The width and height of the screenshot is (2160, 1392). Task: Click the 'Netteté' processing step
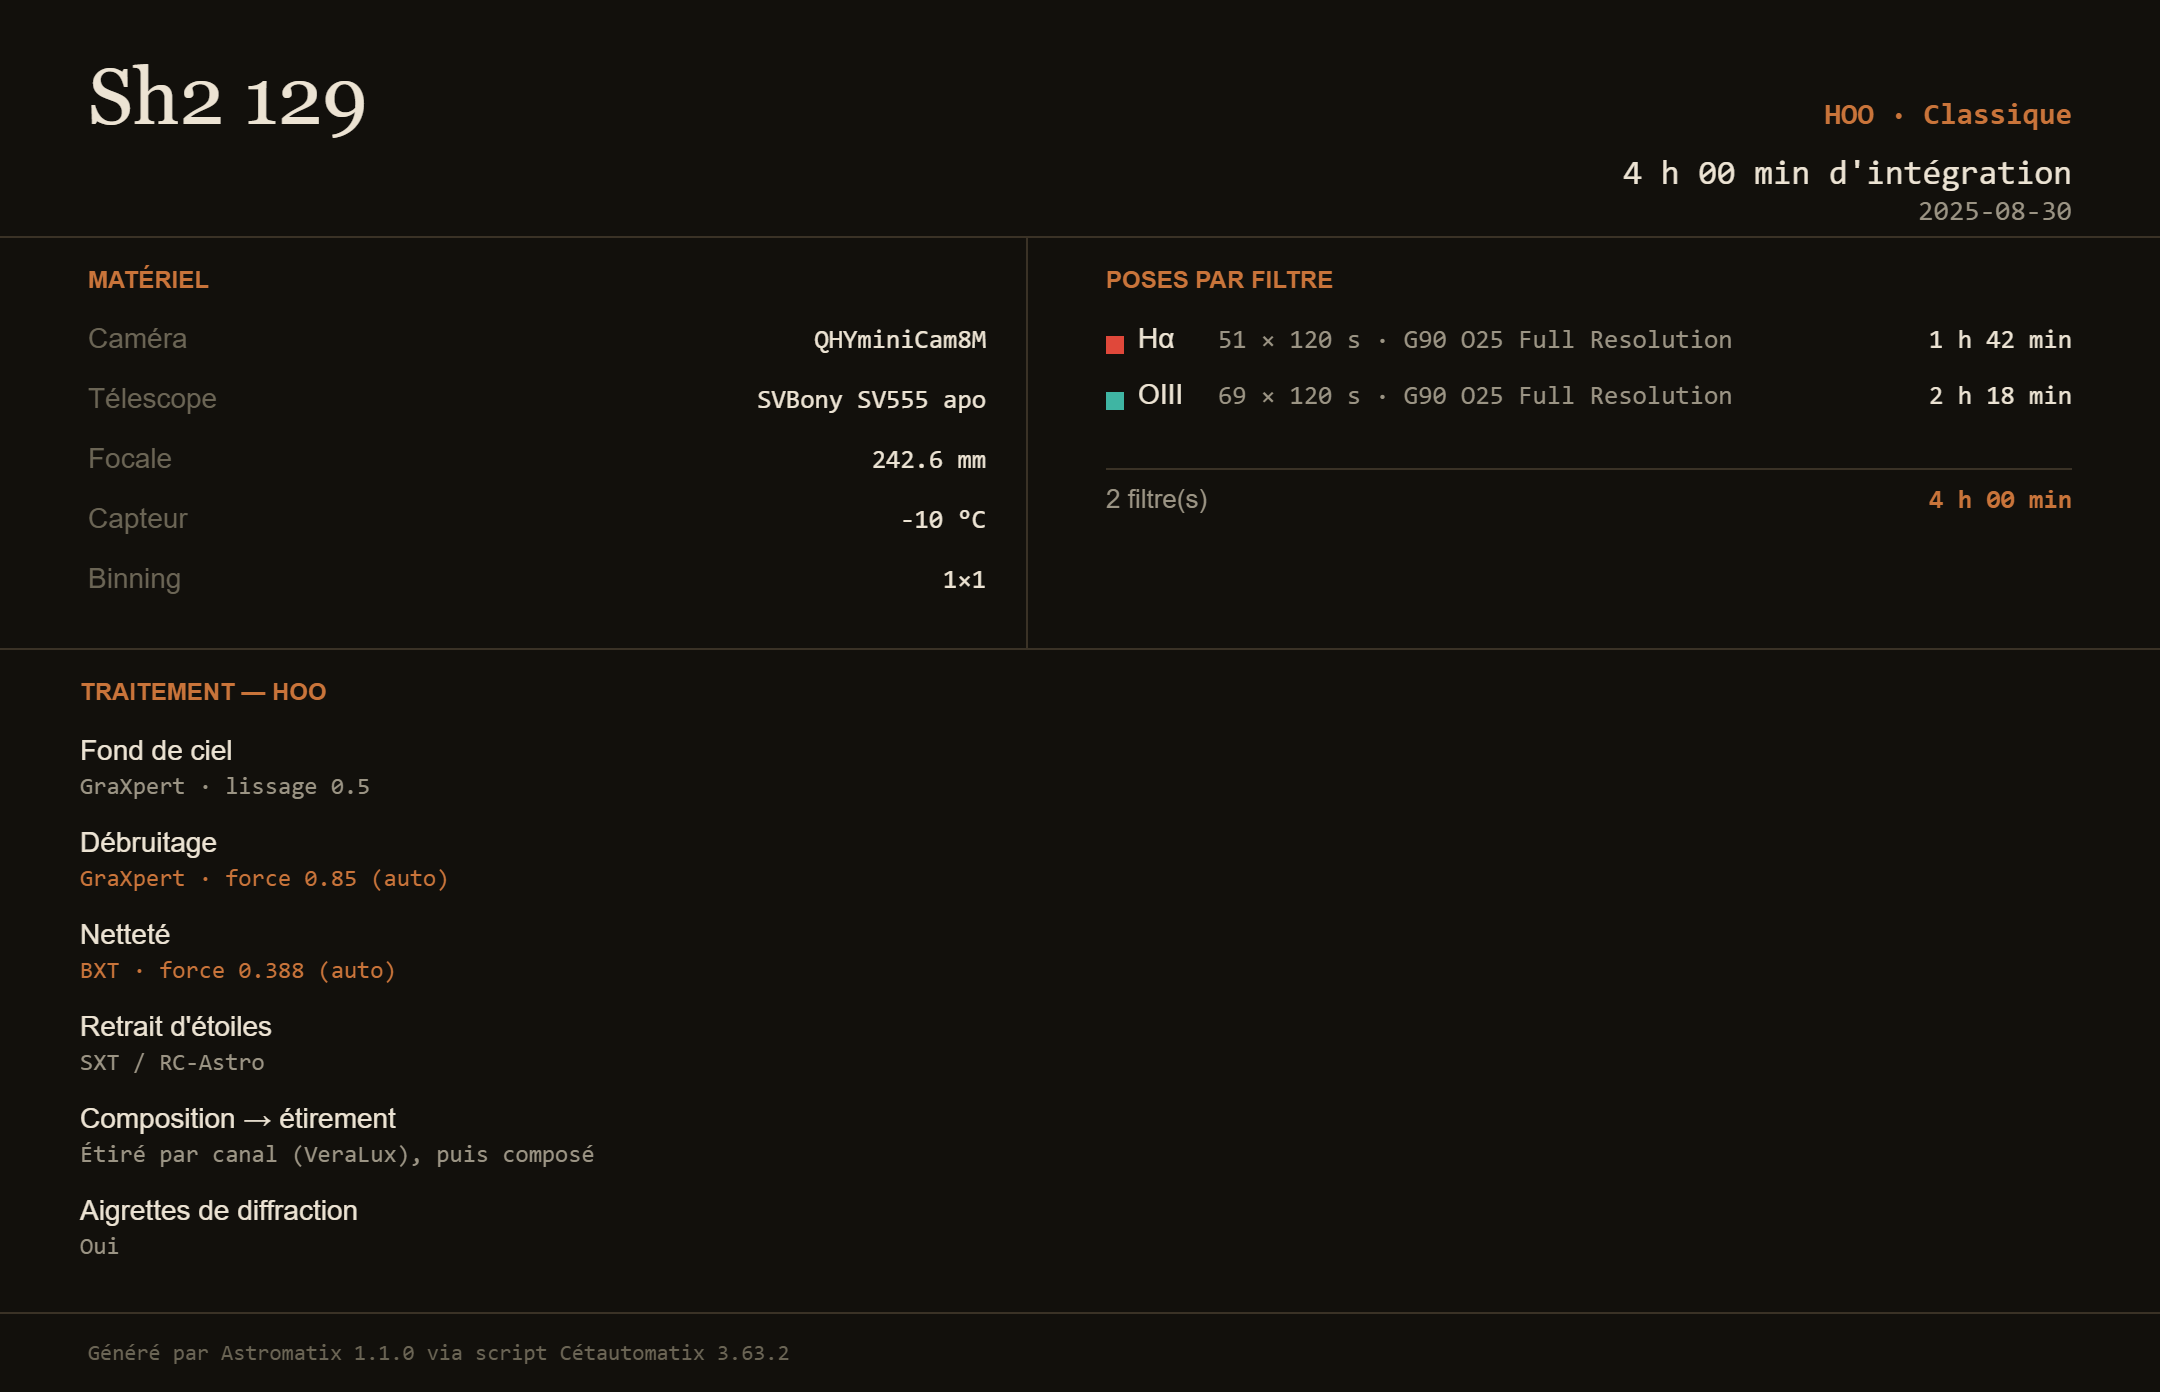[125, 935]
